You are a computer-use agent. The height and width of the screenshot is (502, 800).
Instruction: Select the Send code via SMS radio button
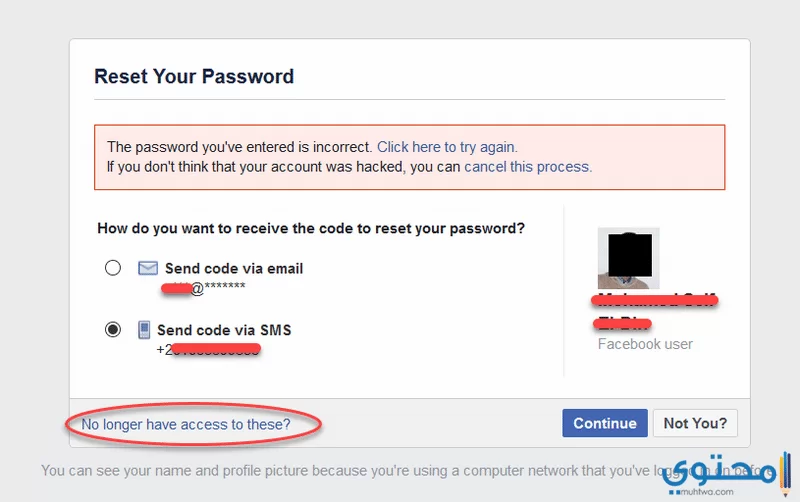click(113, 330)
